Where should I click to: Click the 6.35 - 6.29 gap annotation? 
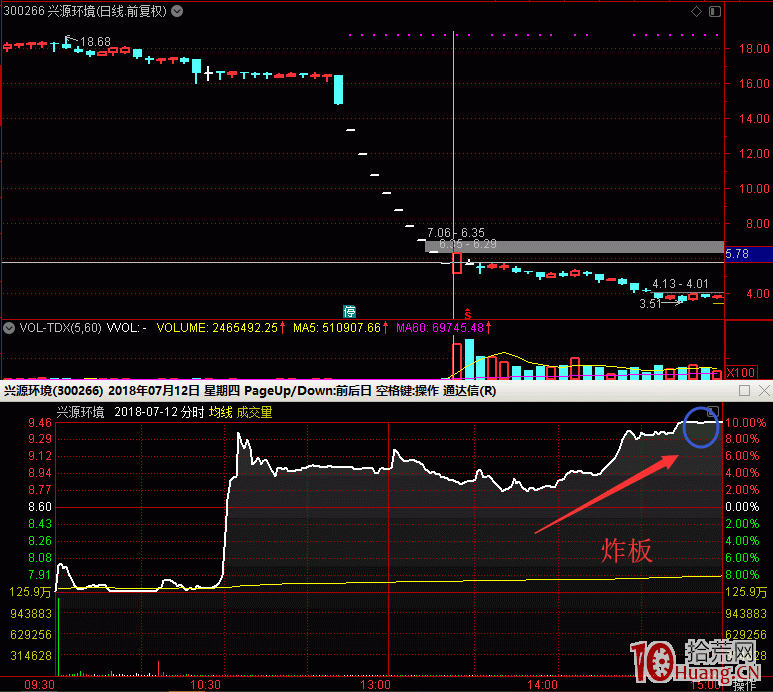[468, 244]
